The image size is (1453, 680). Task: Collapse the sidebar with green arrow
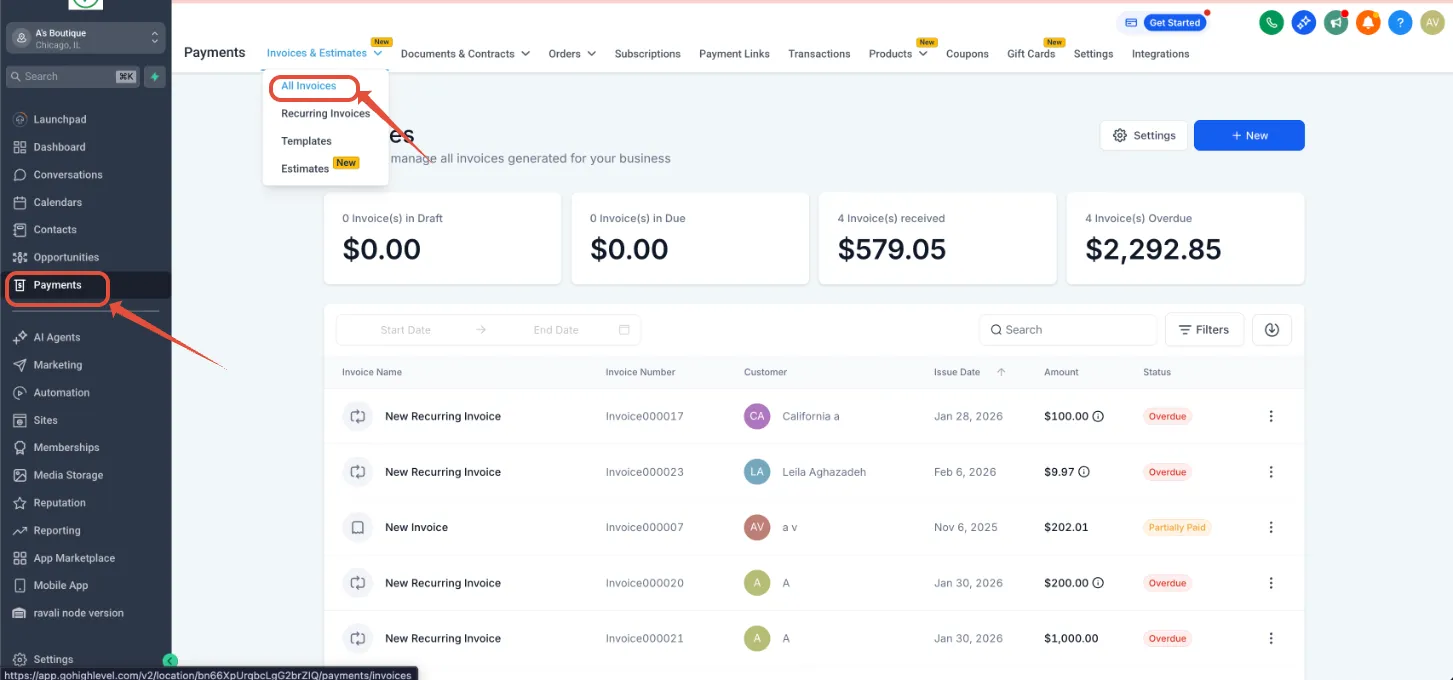(170, 660)
